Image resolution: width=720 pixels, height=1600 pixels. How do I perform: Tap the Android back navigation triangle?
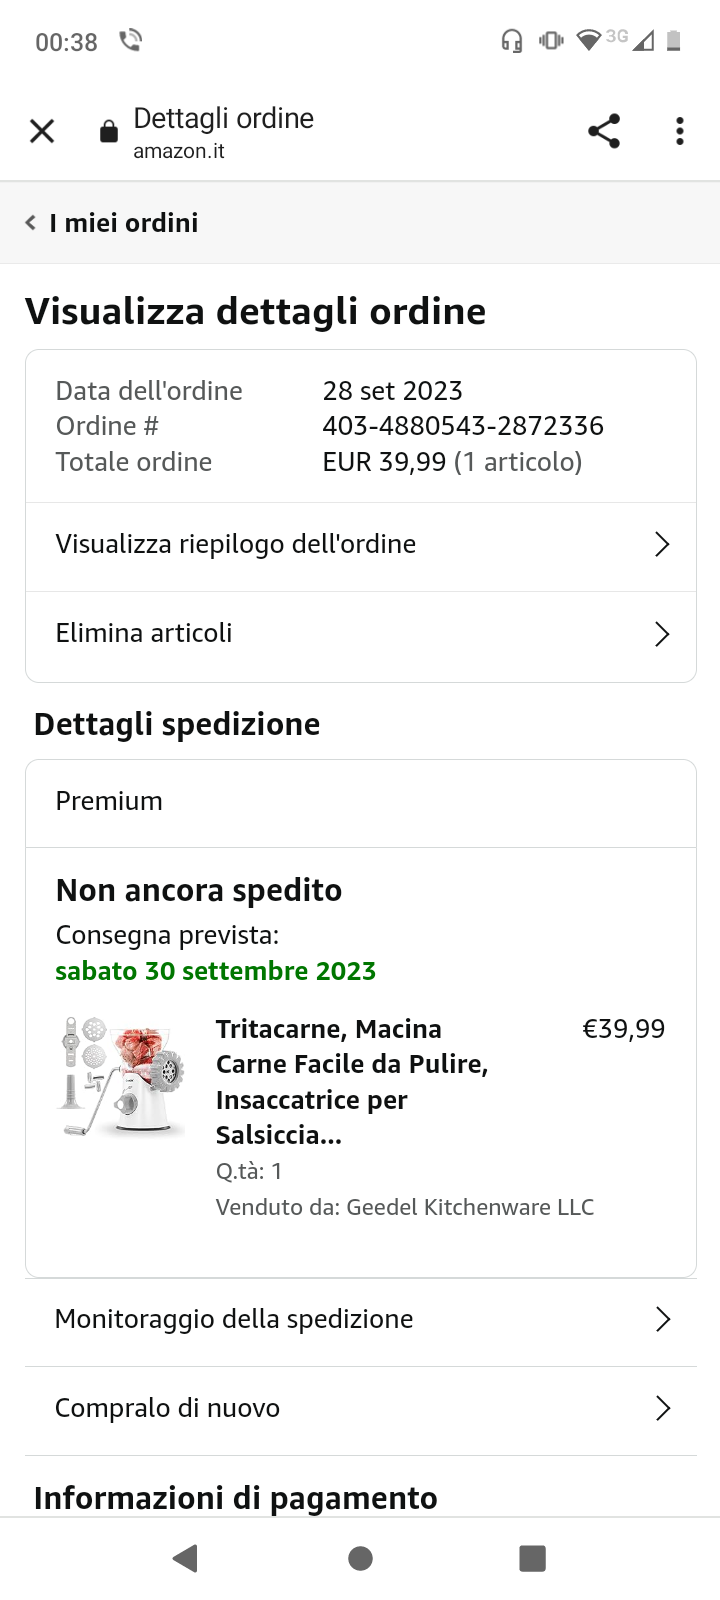click(x=185, y=1558)
